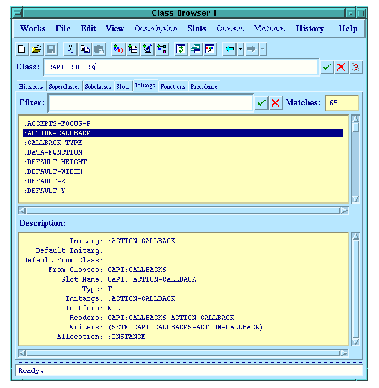
Task: Click the icon right of Class red X
Action: pyautogui.click(x=356, y=67)
